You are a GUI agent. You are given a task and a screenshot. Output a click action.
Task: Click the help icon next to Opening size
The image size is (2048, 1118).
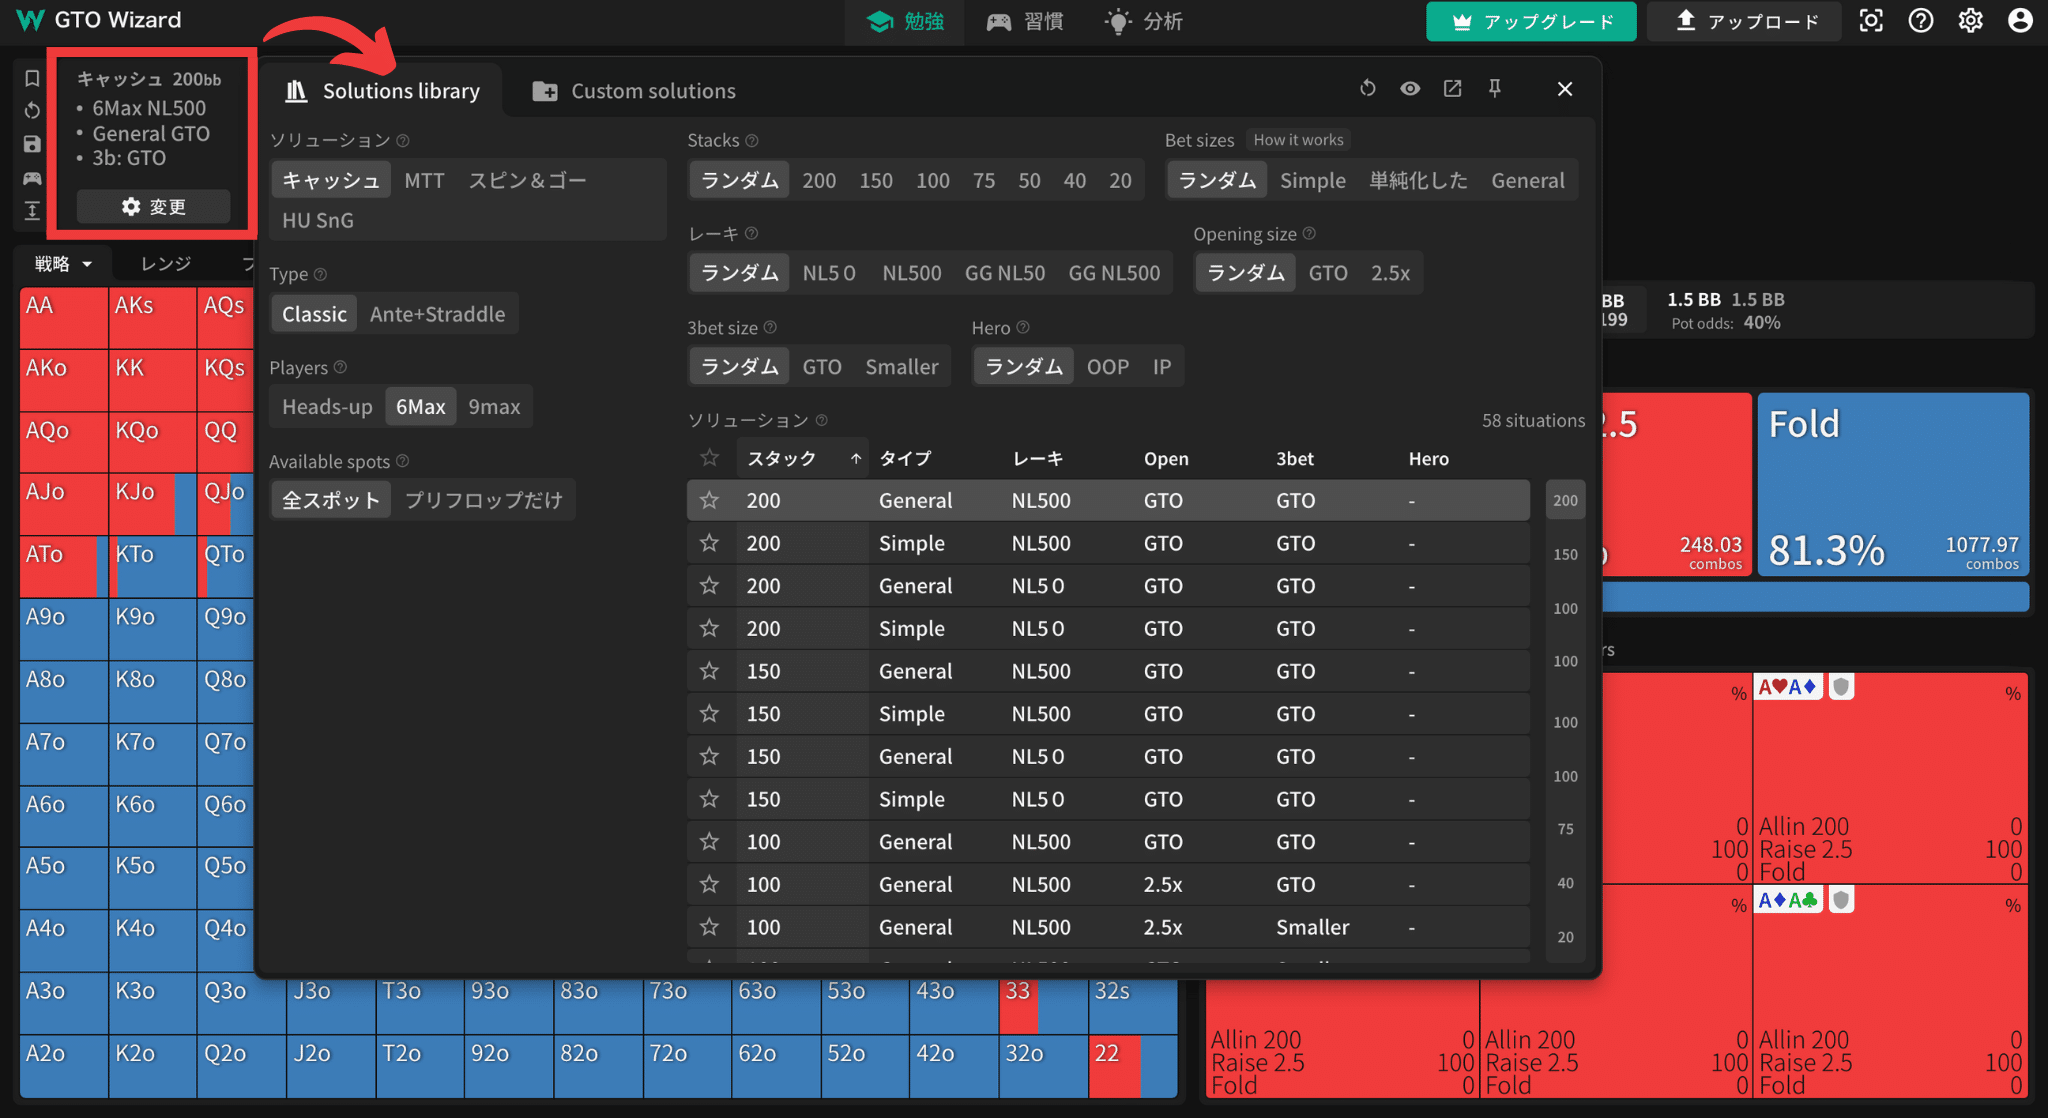1309,233
